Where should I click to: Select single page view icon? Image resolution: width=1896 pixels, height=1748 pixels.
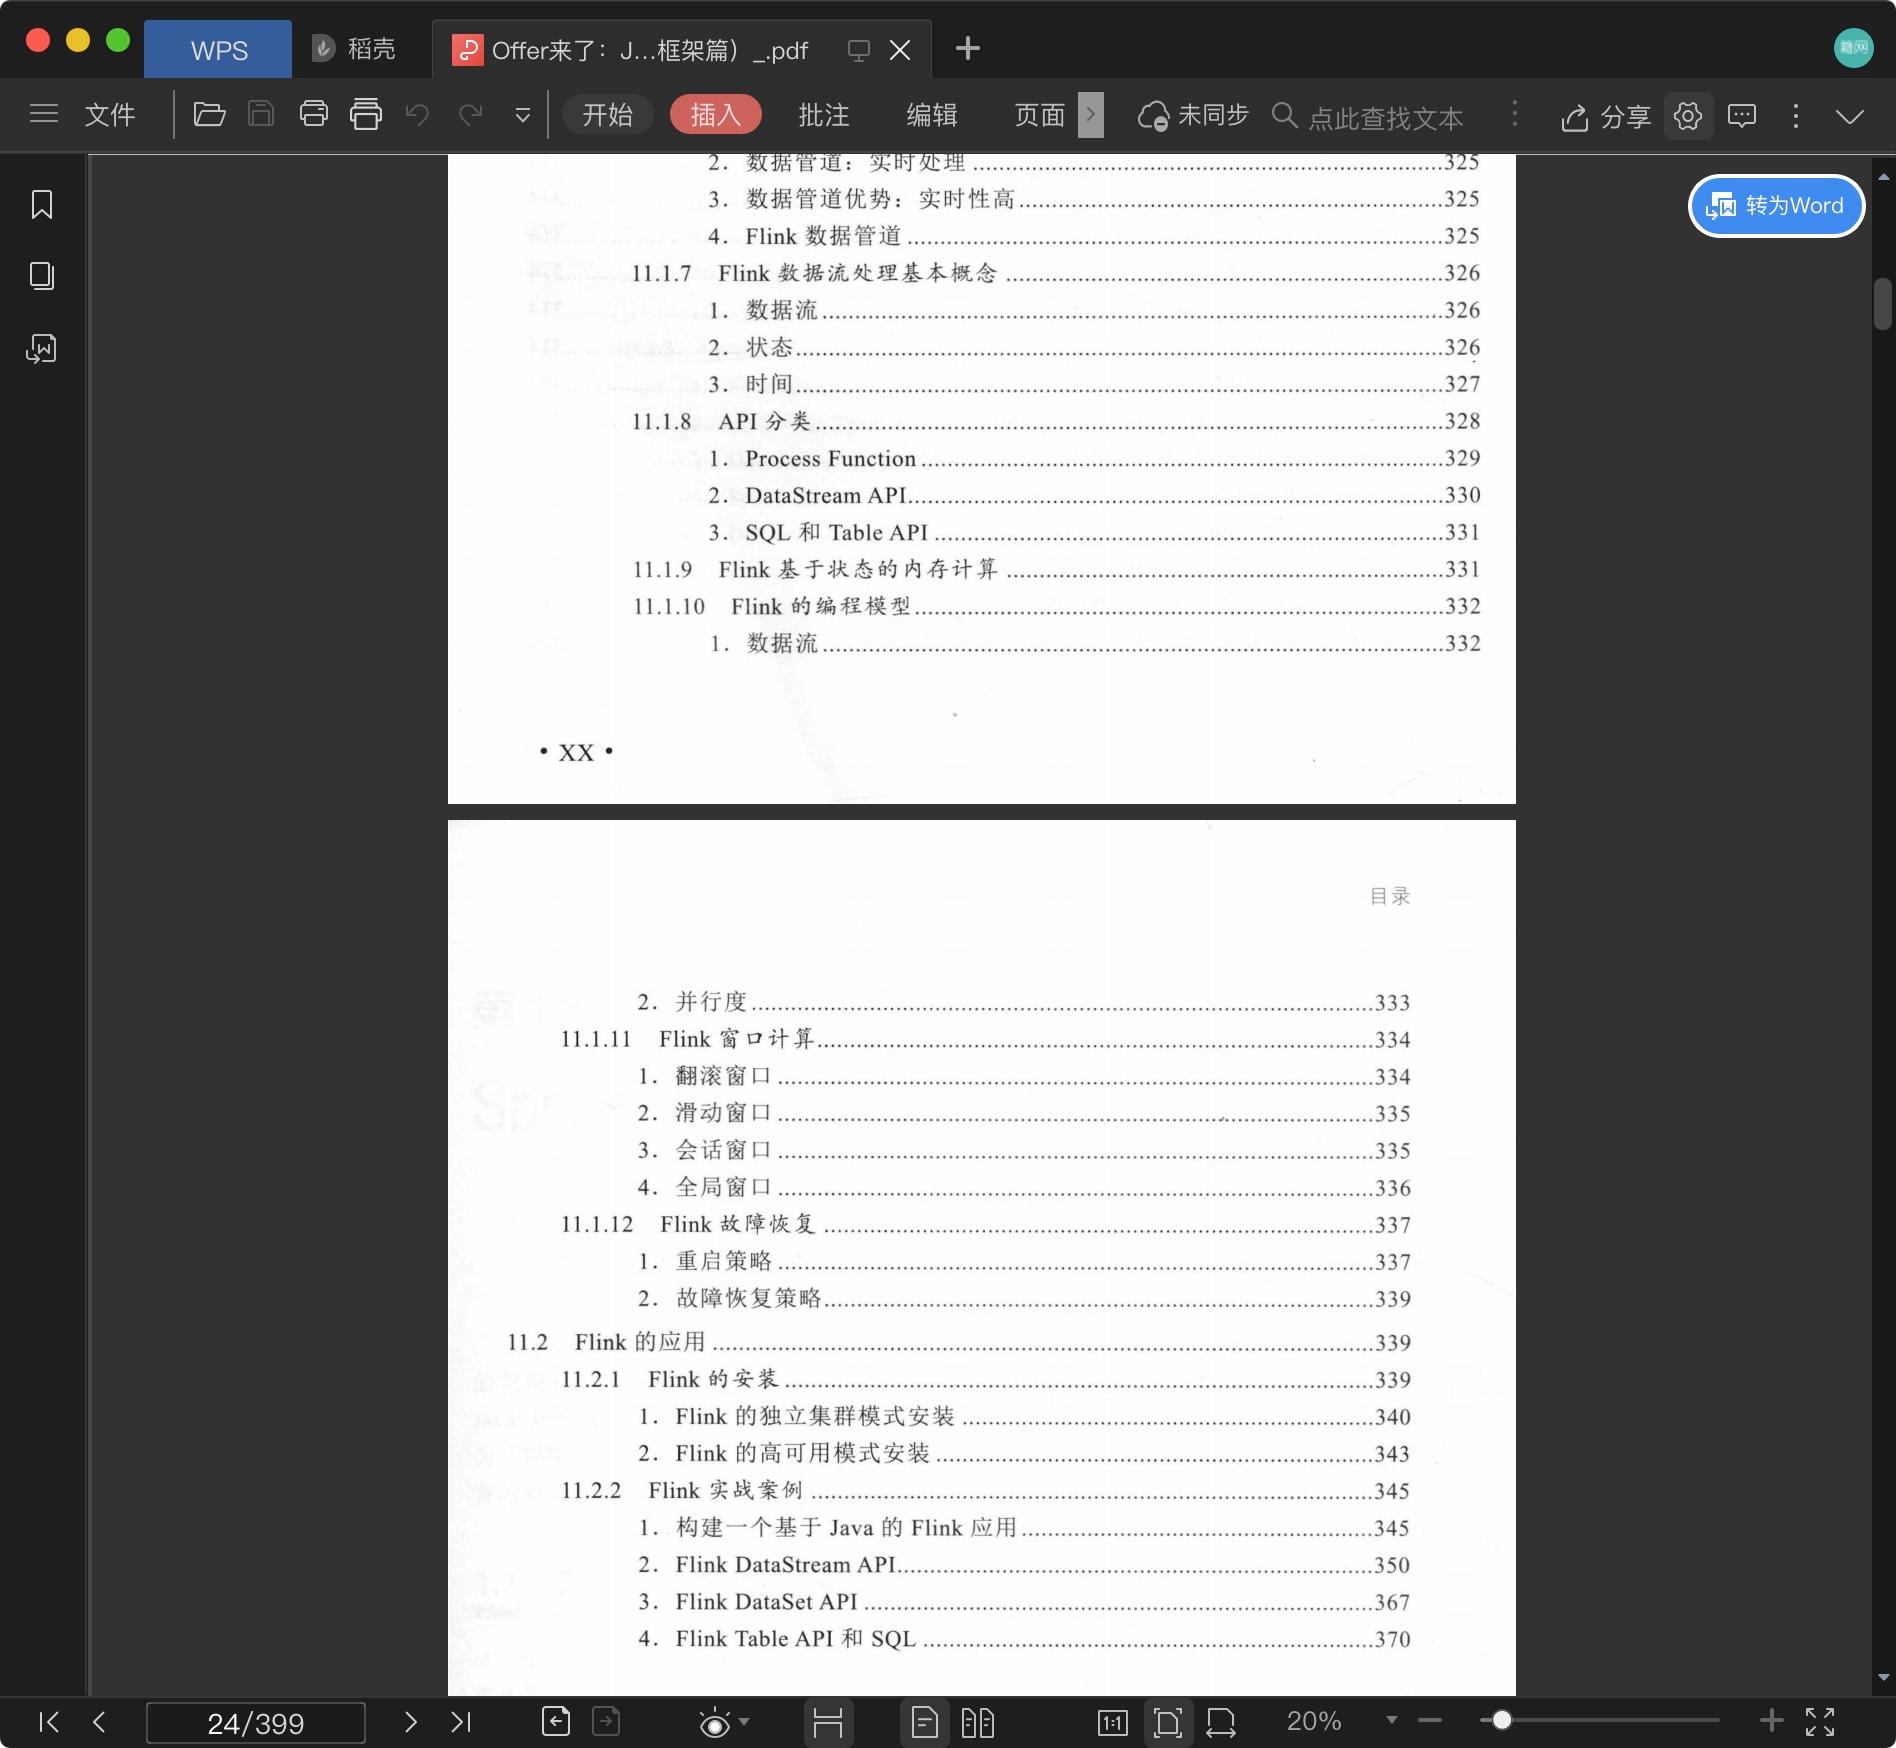pos(925,1722)
